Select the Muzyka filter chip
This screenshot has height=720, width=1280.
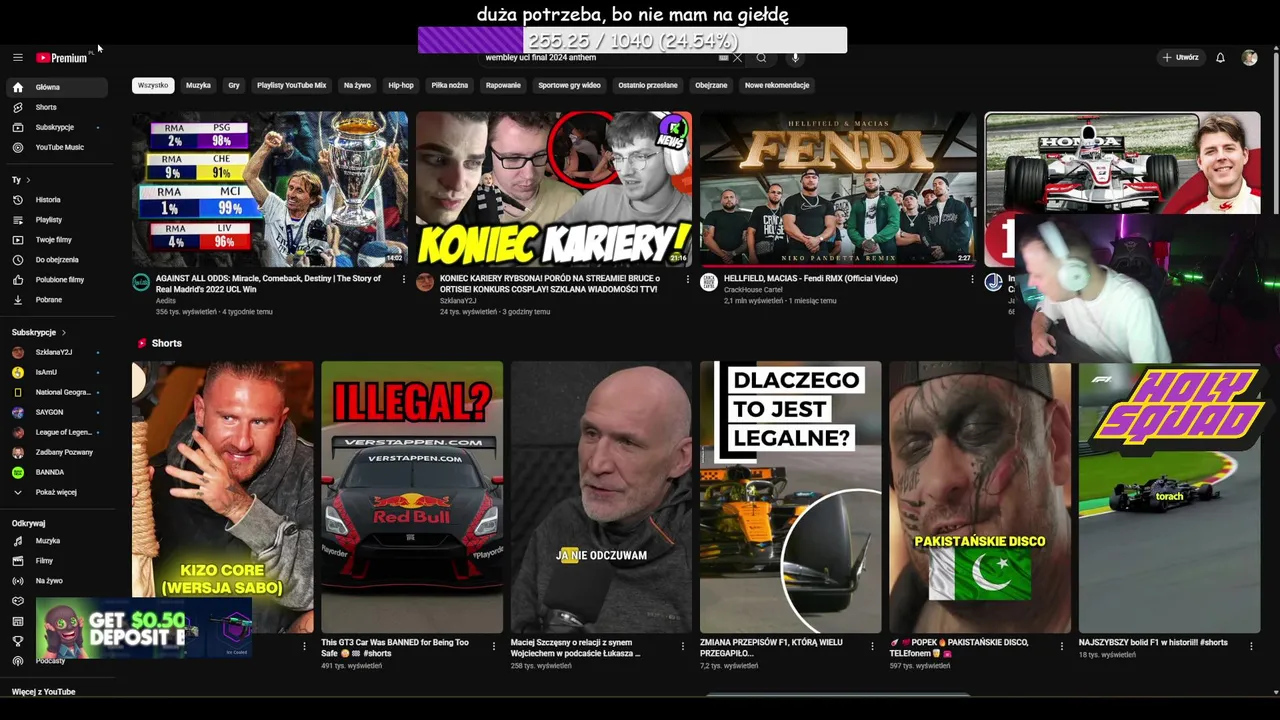(x=198, y=86)
